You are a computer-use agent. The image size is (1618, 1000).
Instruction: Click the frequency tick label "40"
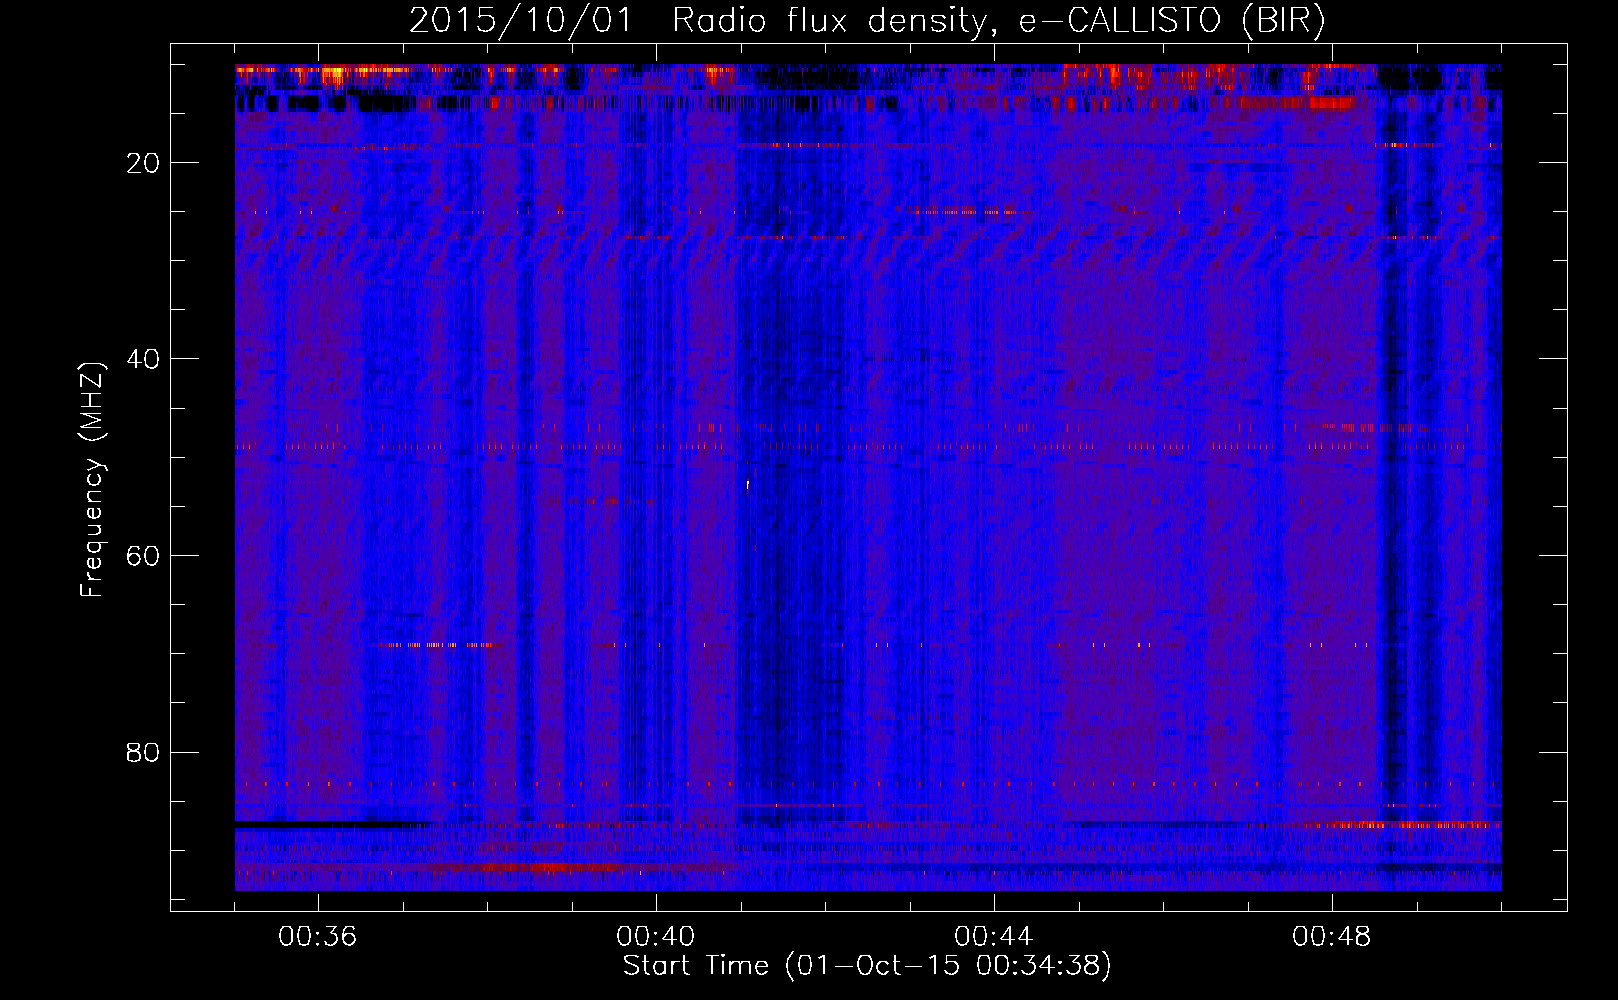pyautogui.click(x=143, y=359)
